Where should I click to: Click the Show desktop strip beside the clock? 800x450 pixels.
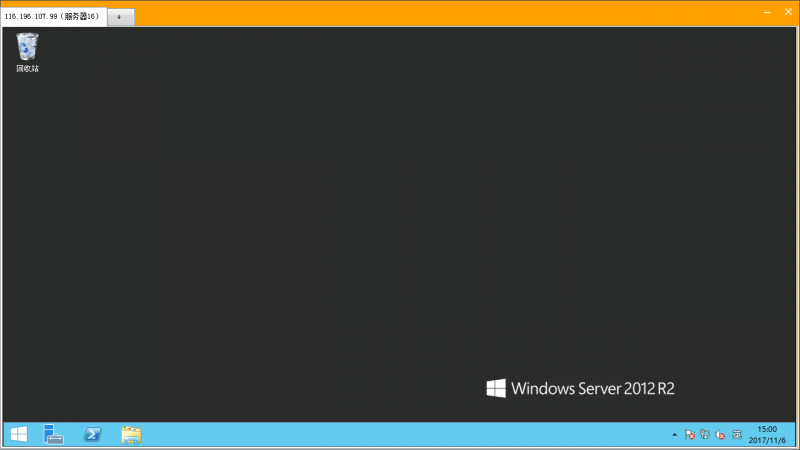coord(794,435)
